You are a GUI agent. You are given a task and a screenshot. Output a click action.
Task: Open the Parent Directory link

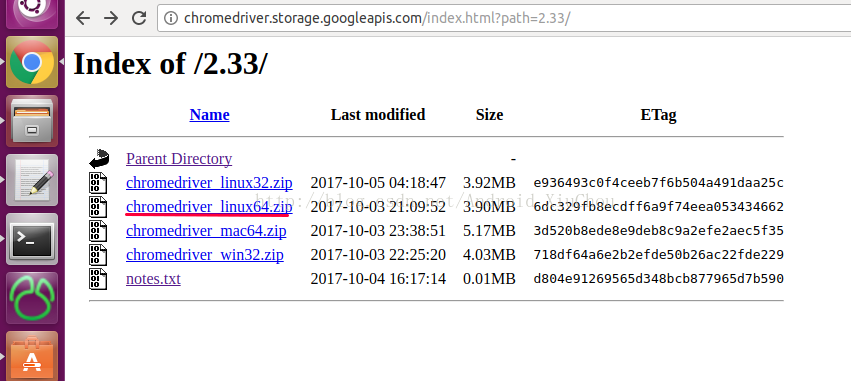179,159
